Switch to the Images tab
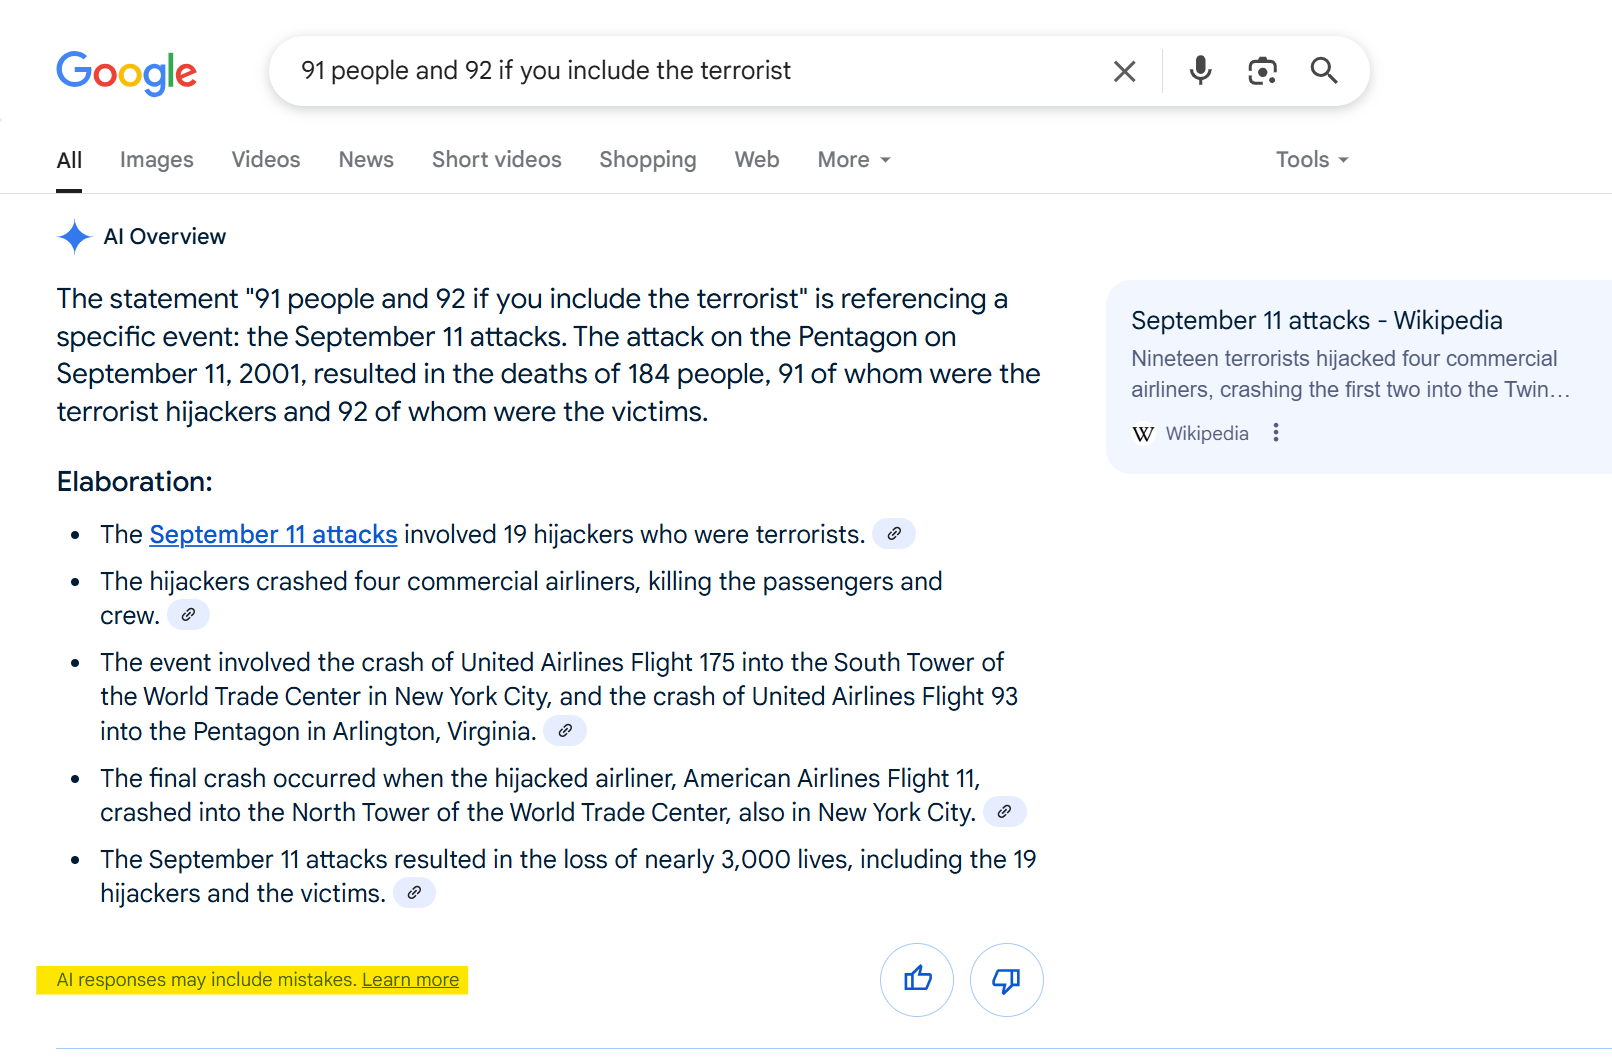This screenshot has height=1062, width=1612. pyautogui.click(x=157, y=160)
